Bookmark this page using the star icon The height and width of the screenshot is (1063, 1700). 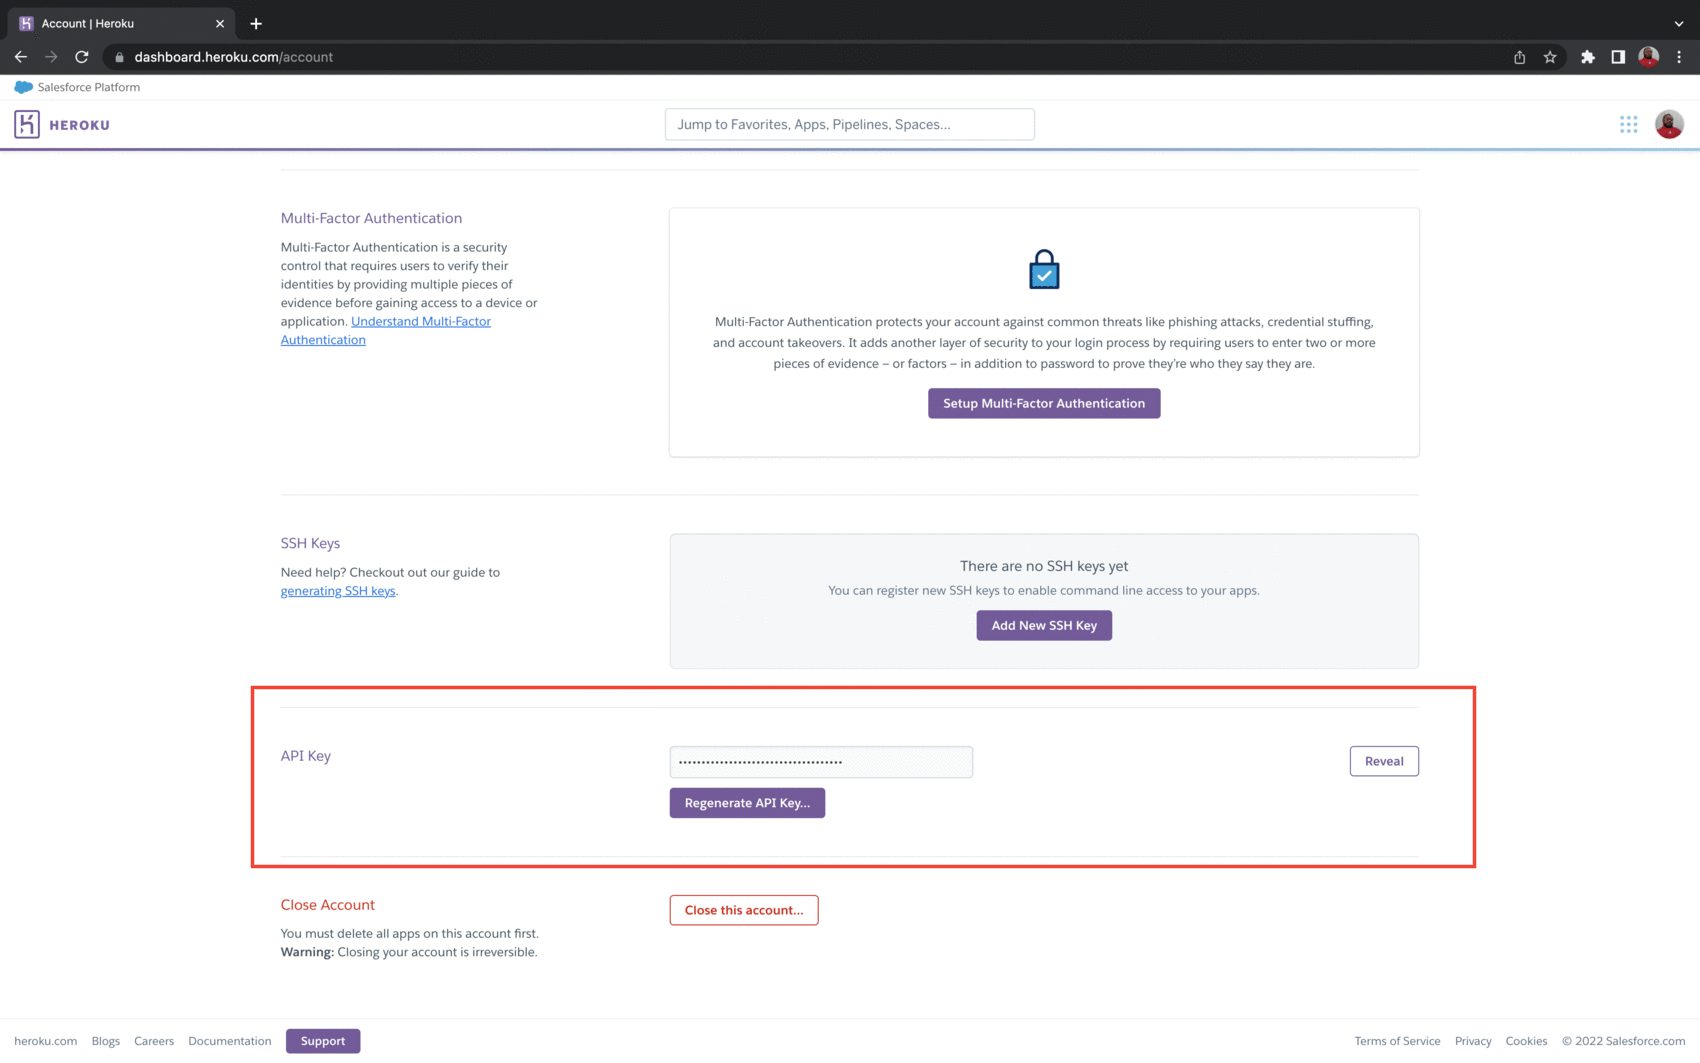click(x=1551, y=57)
